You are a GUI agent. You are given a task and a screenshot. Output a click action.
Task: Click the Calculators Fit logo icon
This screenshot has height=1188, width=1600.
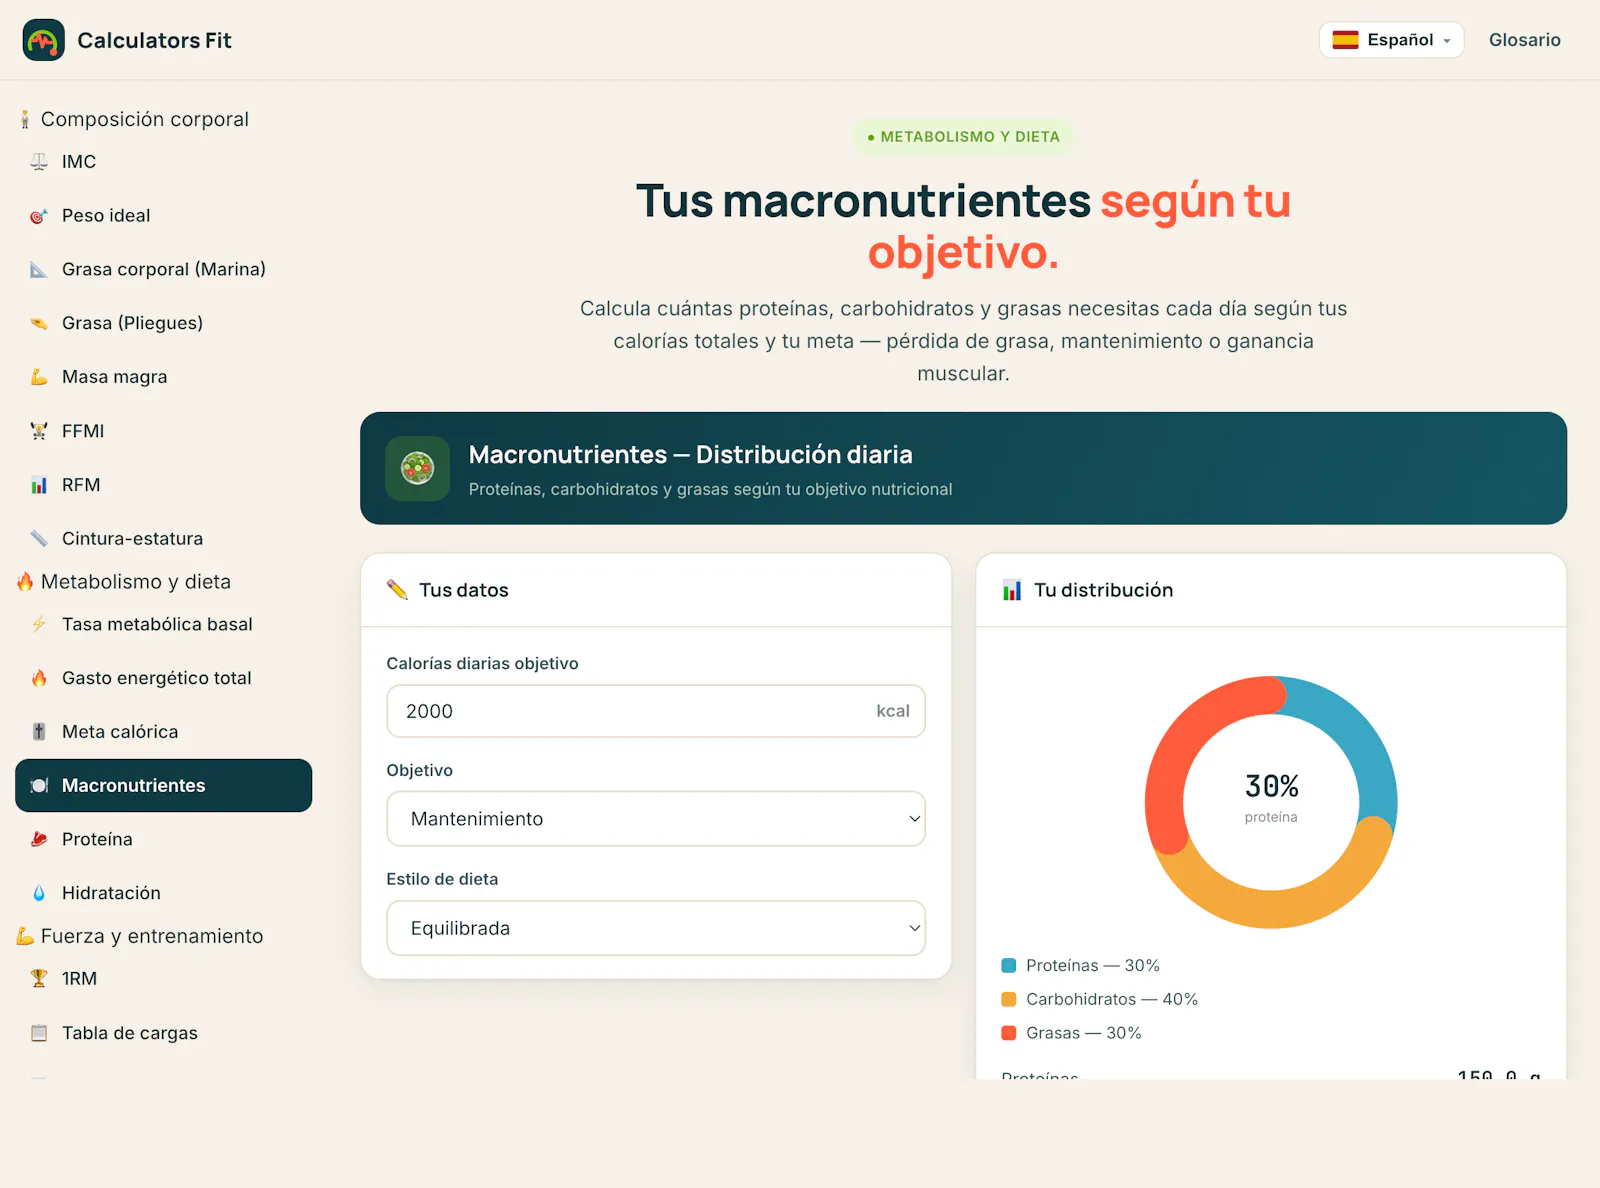pyautogui.click(x=43, y=40)
